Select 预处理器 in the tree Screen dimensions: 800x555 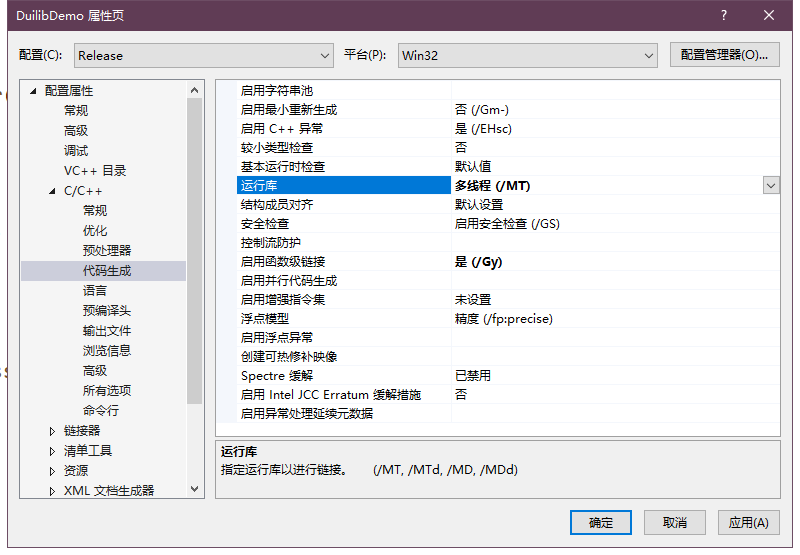[107, 251]
